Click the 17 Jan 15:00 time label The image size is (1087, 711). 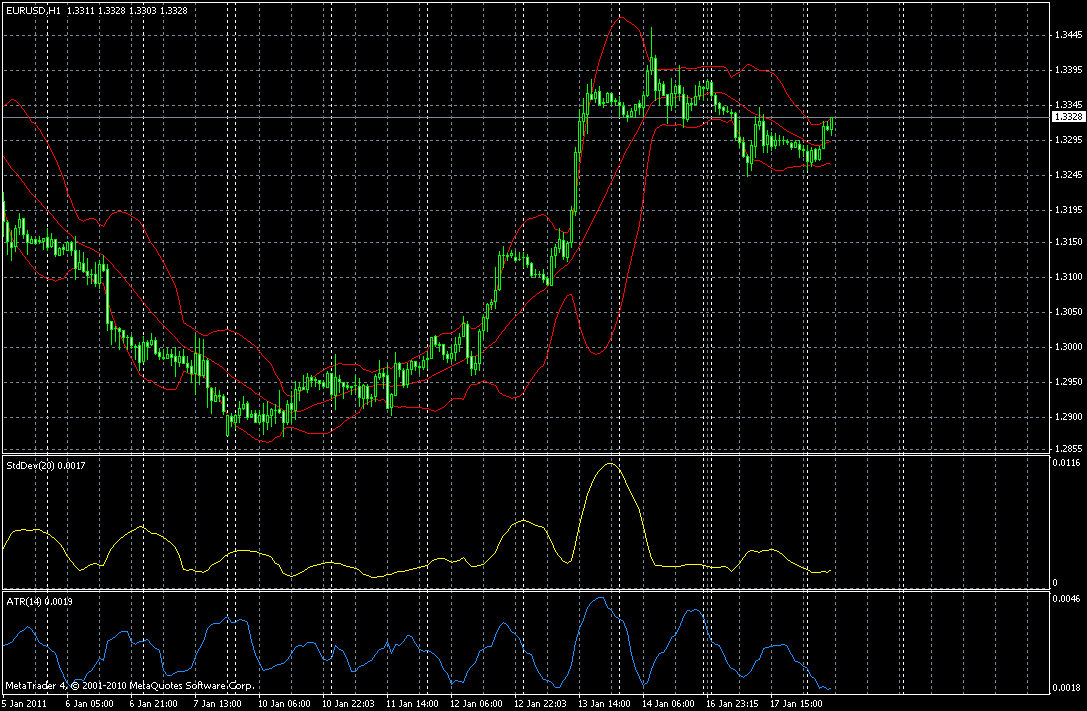click(796, 703)
